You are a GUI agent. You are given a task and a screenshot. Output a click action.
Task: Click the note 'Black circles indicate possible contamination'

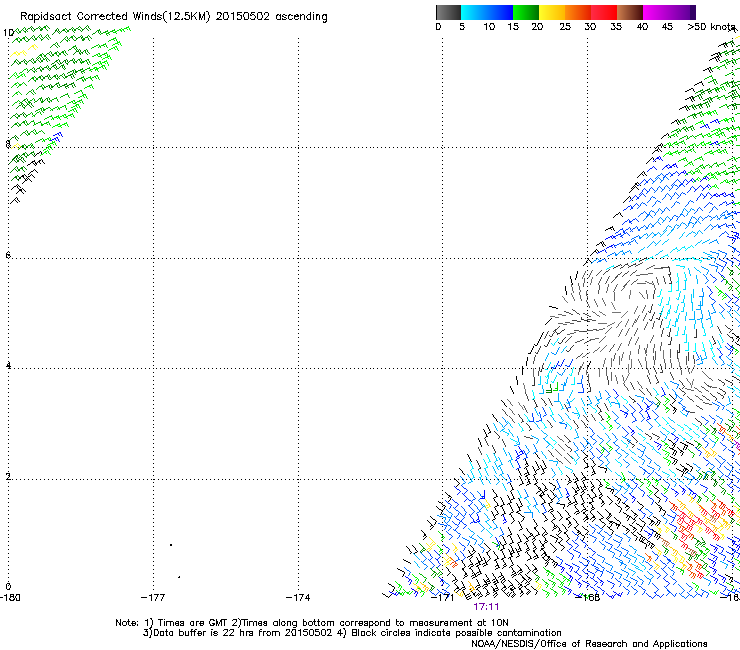456,633
